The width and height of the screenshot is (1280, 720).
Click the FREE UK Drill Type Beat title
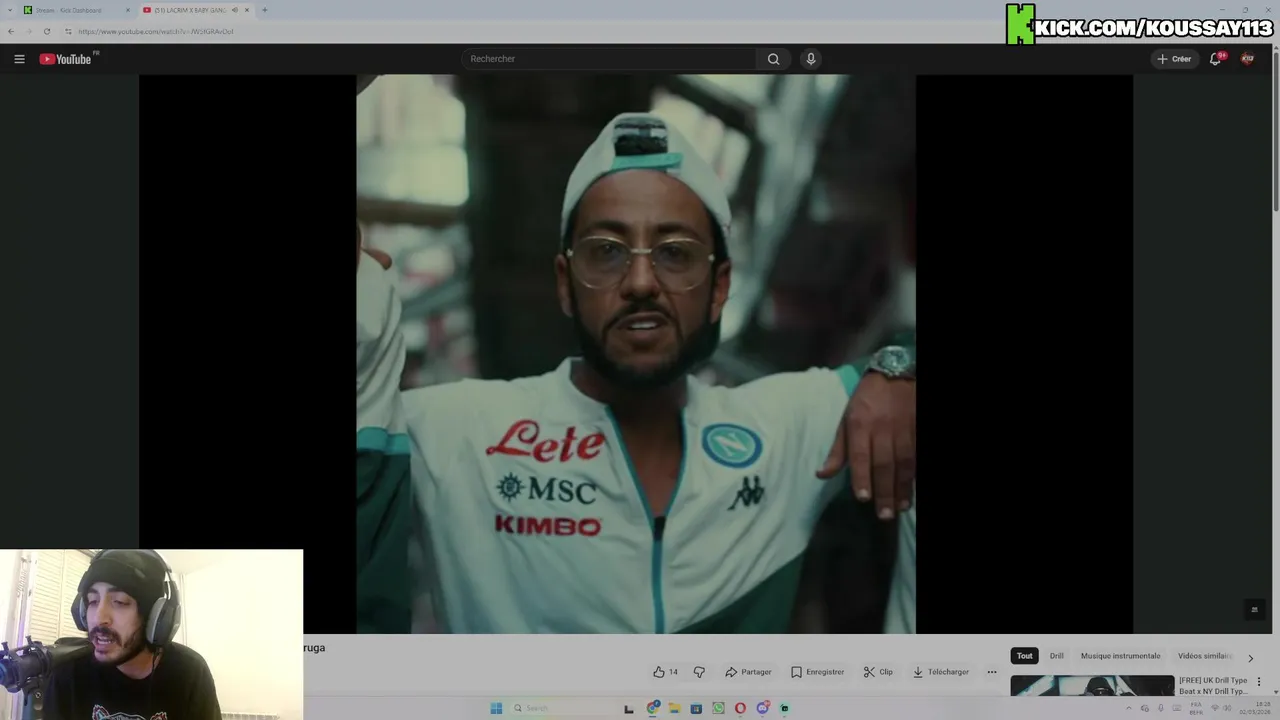pos(1213,685)
